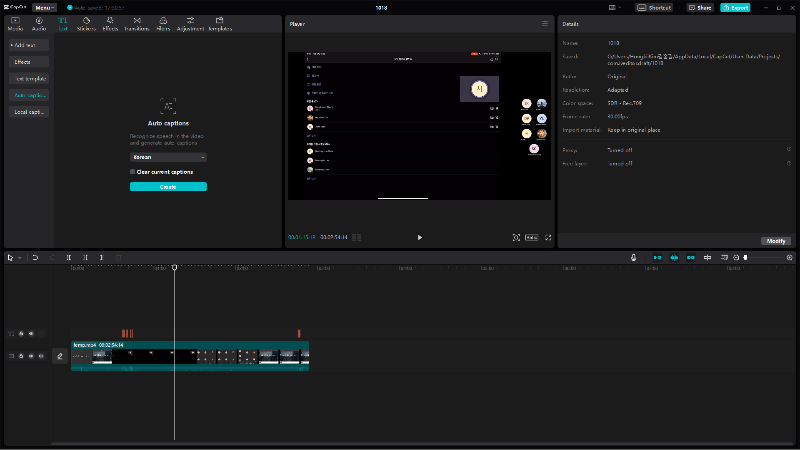Click the preview snapshot focus icon
Viewport: 800px width, 450px height.
516,237
